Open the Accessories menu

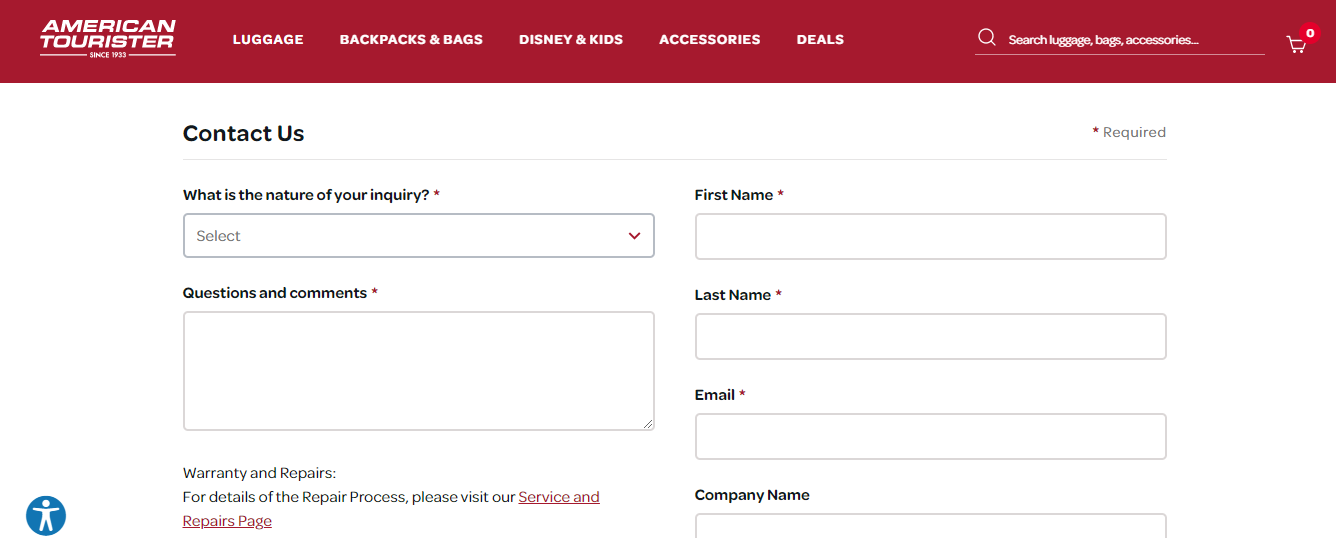tap(710, 40)
